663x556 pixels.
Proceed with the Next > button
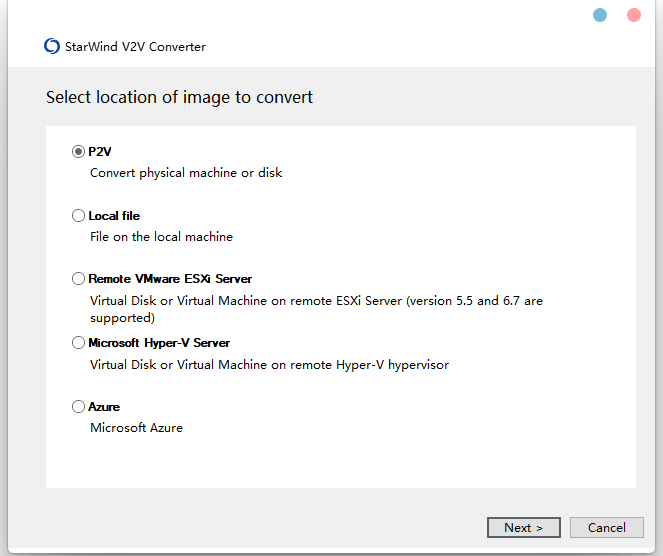[x=523, y=527]
